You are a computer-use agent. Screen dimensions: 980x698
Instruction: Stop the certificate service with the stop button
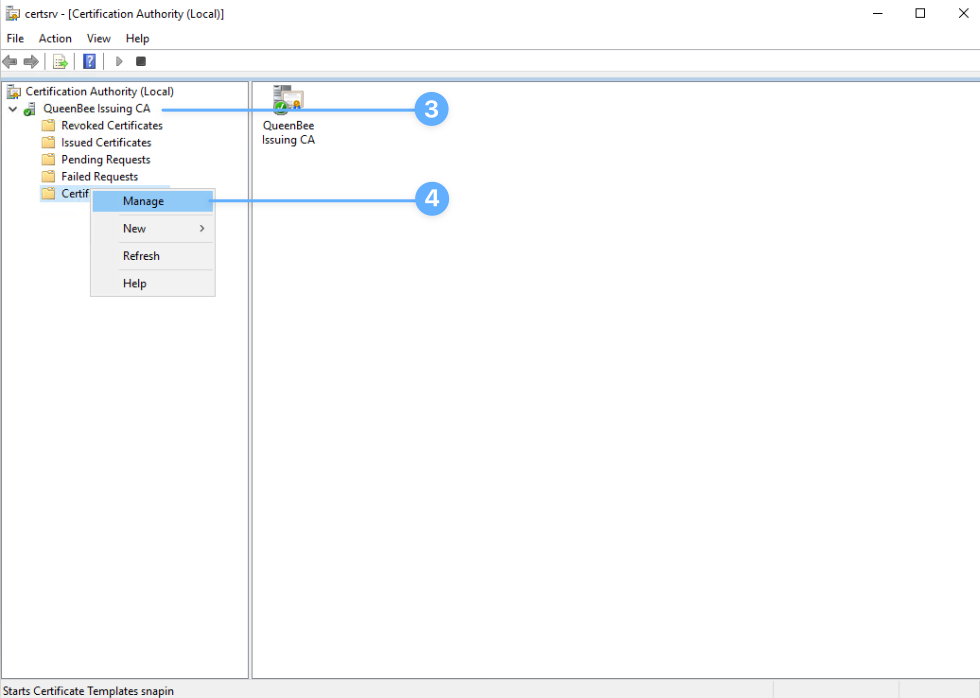(140, 61)
